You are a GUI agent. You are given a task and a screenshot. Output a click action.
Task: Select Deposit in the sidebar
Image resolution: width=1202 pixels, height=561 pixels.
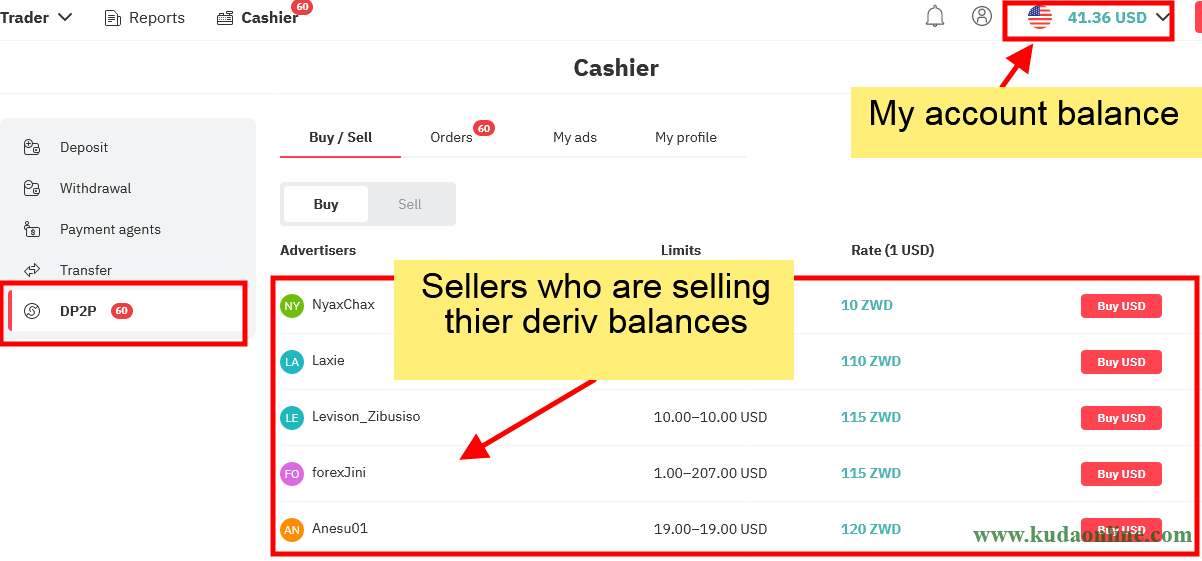(84, 147)
